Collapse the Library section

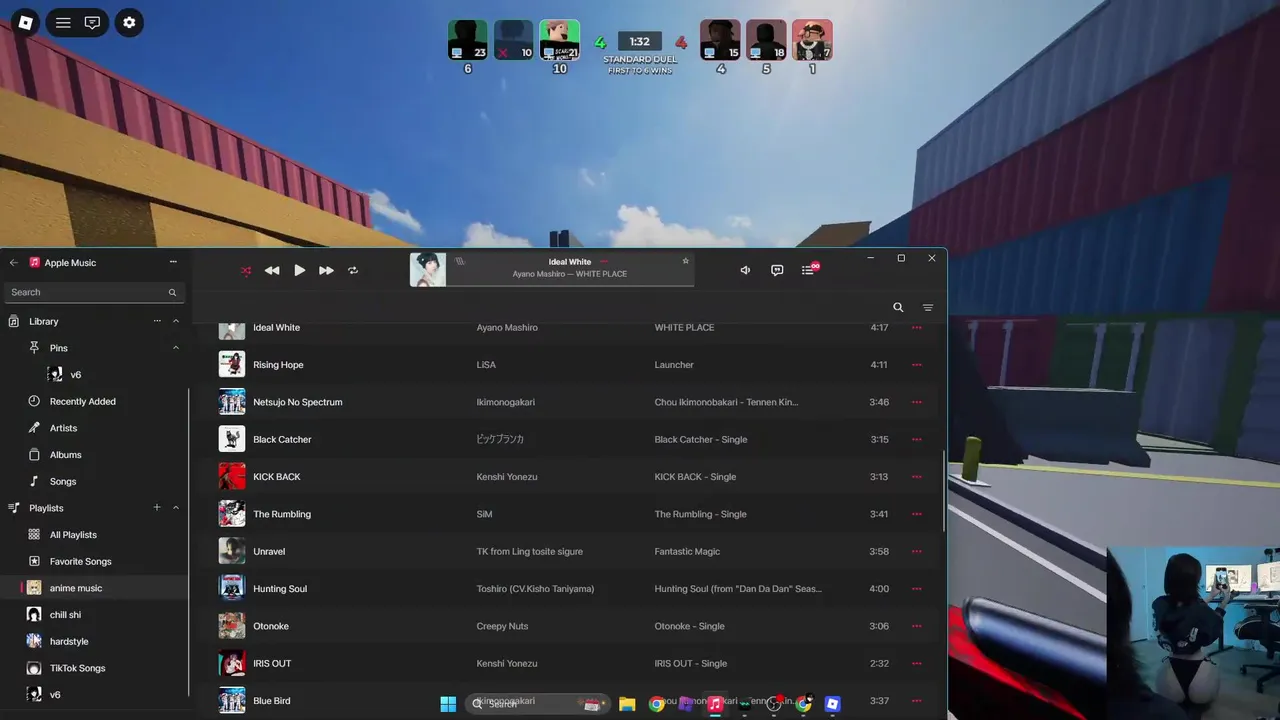[176, 321]
